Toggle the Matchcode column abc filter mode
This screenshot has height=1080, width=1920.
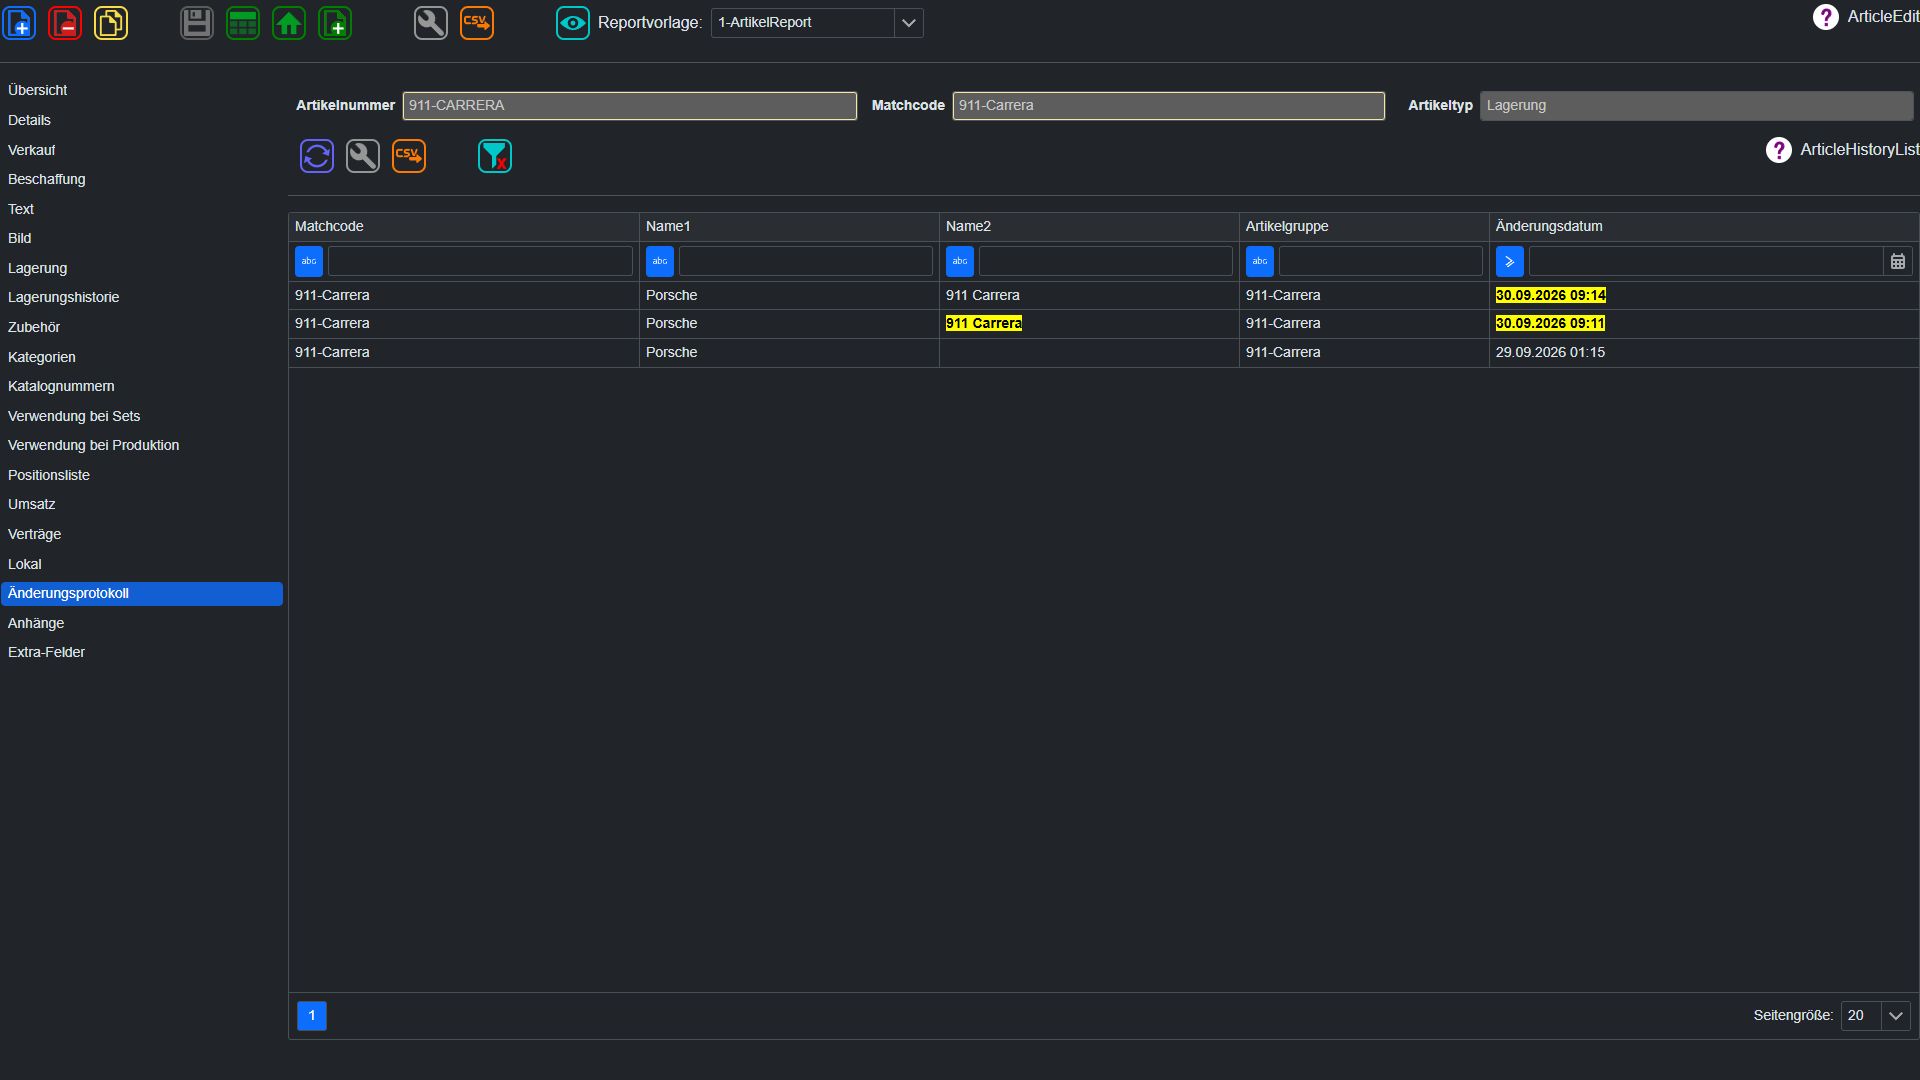[309, 262]
